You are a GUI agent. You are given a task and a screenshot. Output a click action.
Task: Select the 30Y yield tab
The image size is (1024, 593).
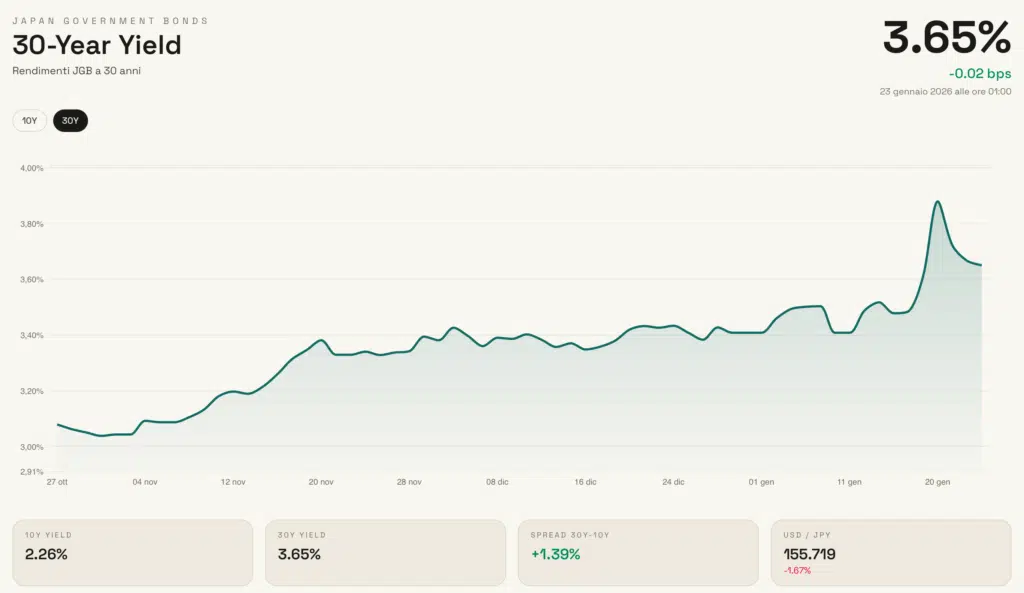(x=70, y=121)
